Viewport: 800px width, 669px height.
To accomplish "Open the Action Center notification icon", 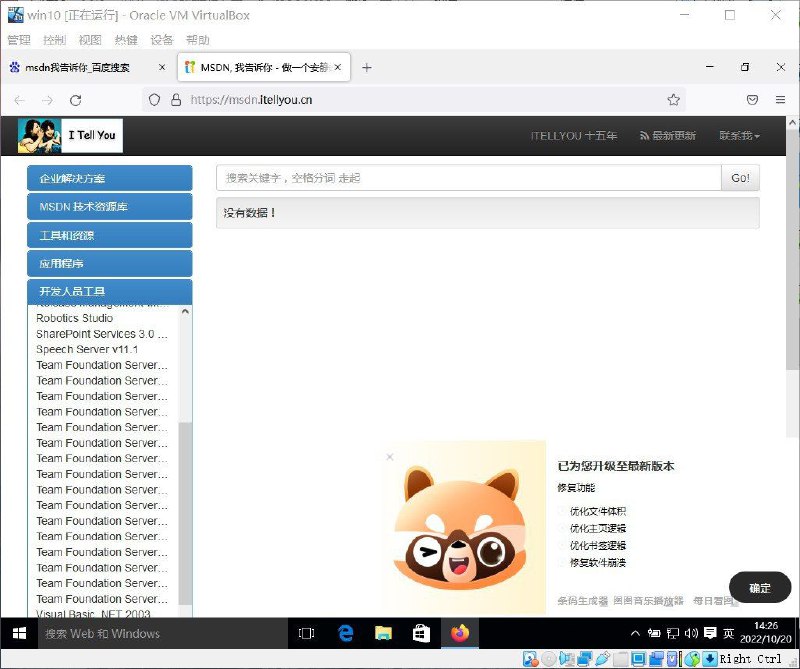I will click(710, 633).
